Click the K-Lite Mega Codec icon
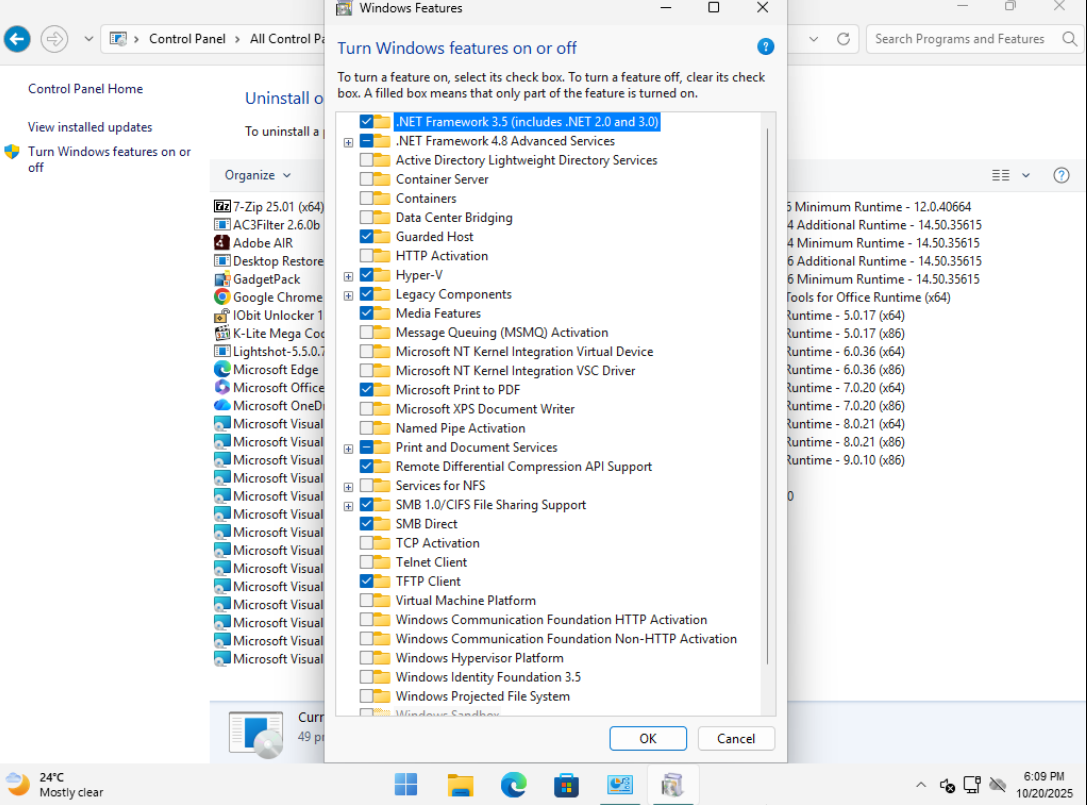Image resolution: width=1087 pixels, height=805 pixels. click(222, 333)
